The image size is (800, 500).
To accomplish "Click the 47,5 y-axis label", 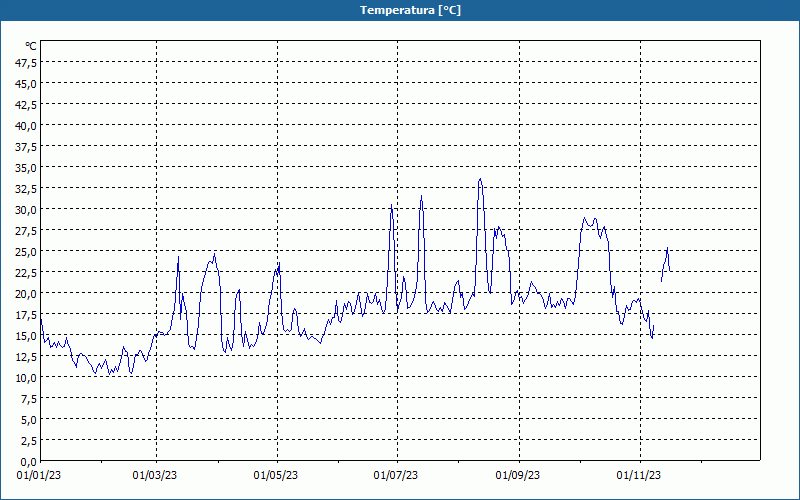I will [27, 63].
